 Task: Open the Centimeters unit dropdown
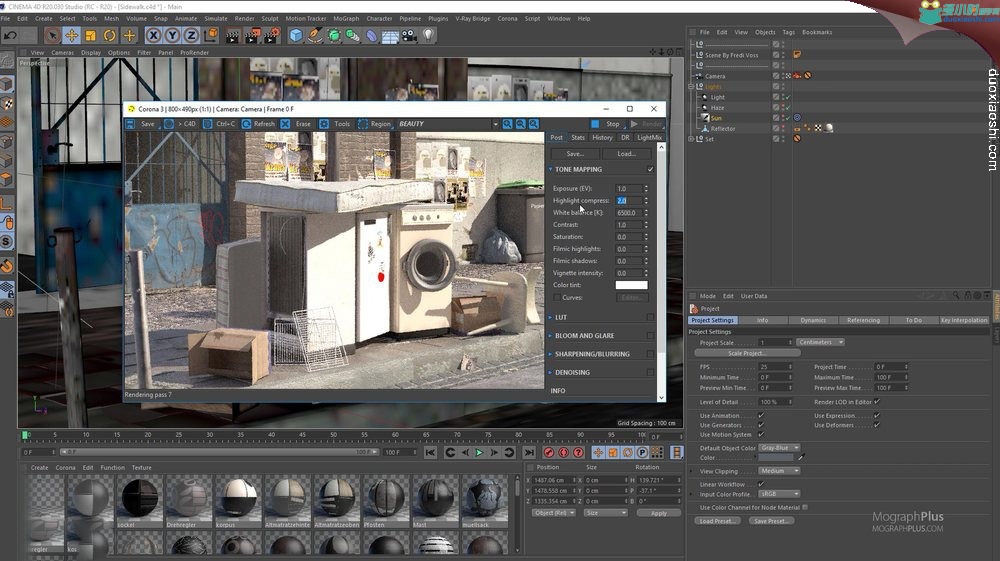[820, 342]
